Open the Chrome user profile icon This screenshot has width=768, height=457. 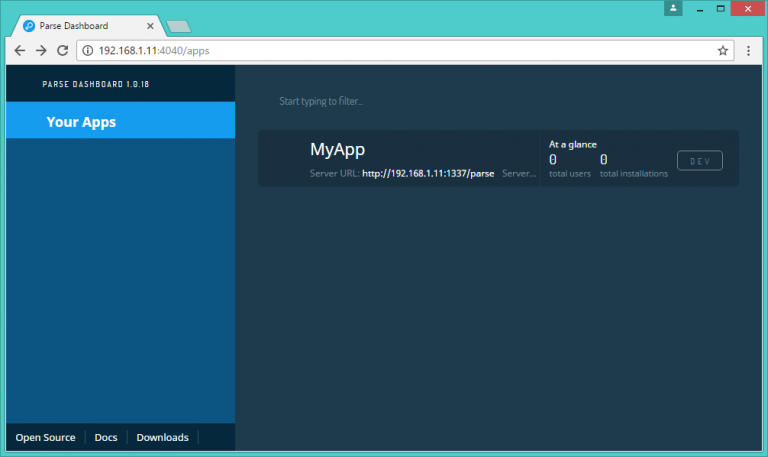pos(674,8)
